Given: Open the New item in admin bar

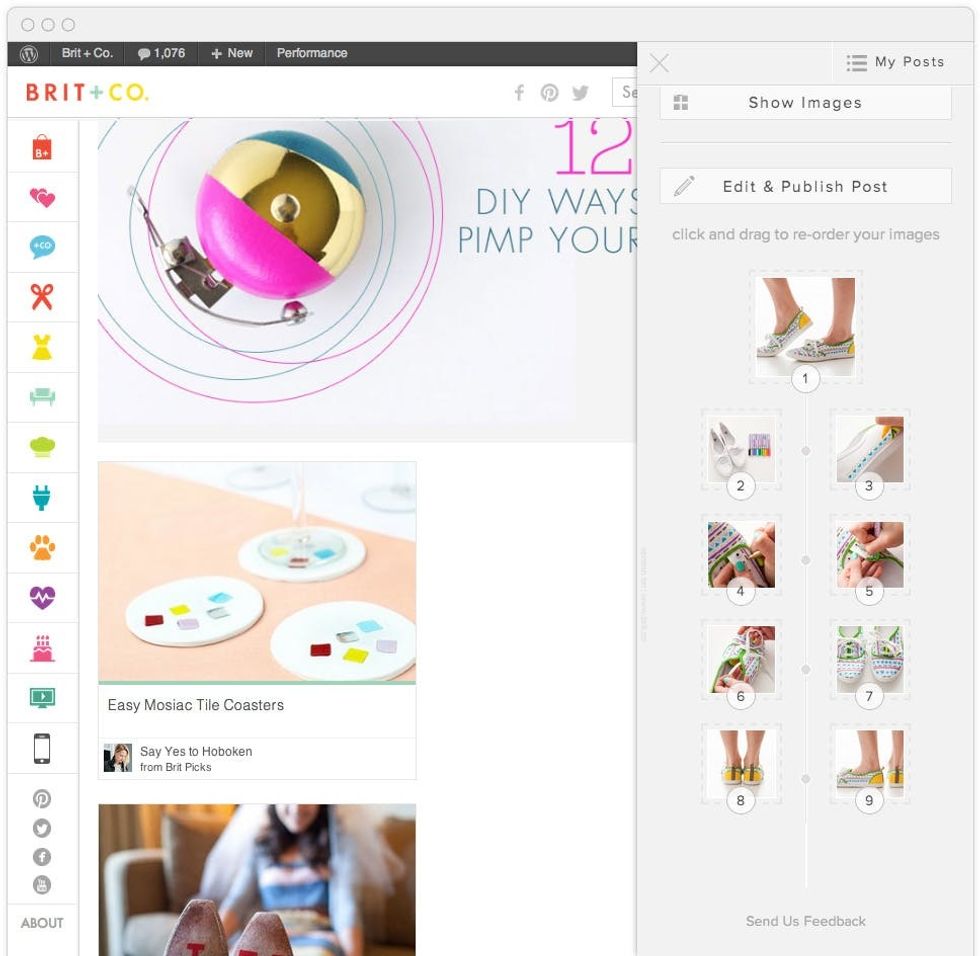Looking at the screenshot, I should (x=232, y=53).
